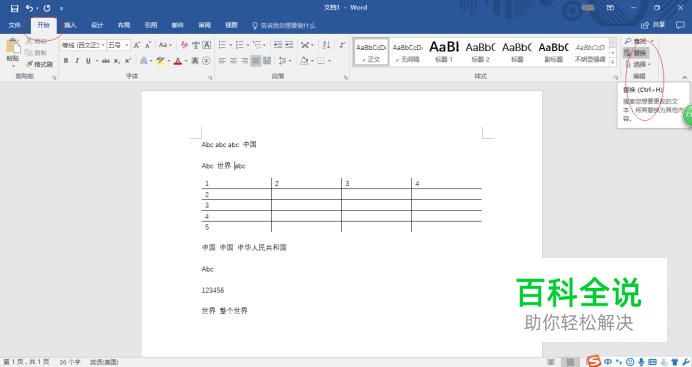Apply the 标题 1 heading style
The image size is (692, 367).
pos(444,52)
